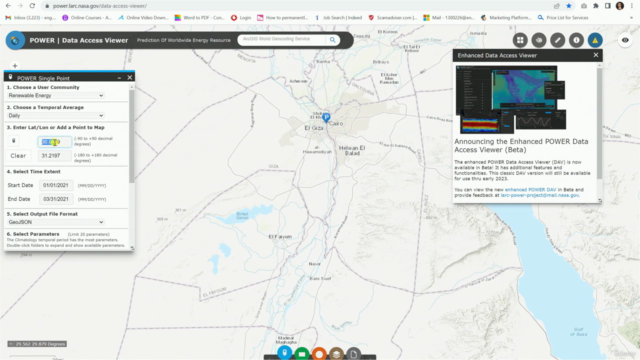The image size is (640, 360).
Task: Select the orange circle global icon
Action: [319, 353]
